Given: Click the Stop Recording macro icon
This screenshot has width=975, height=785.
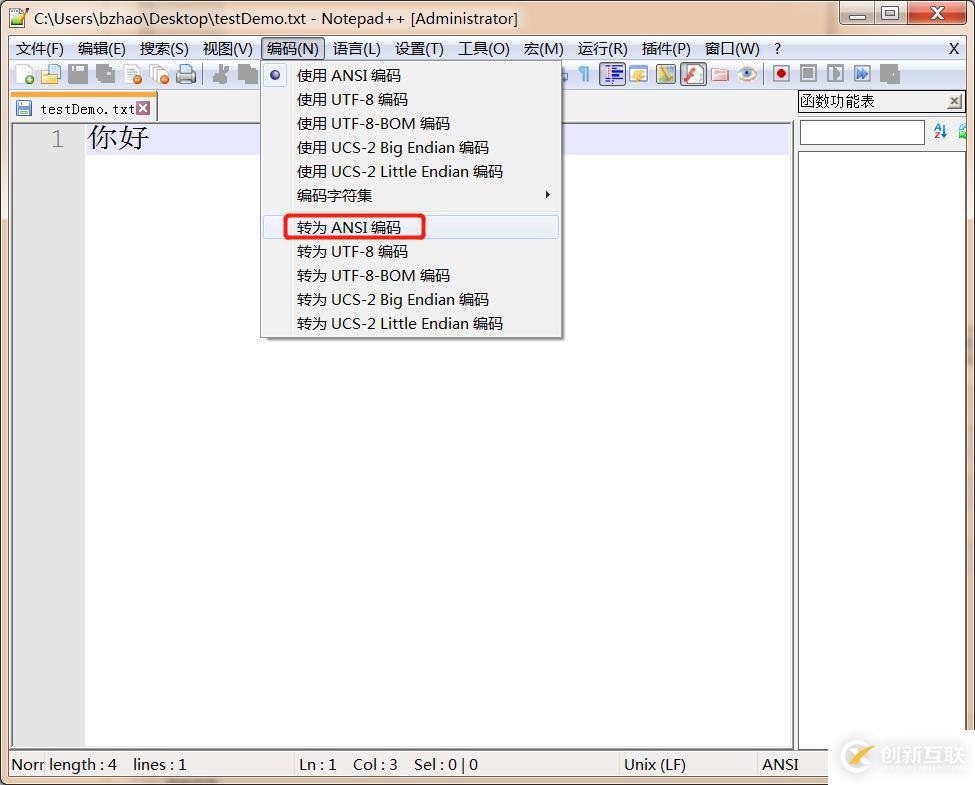Looking at the screenshot, I should [808, 74].
